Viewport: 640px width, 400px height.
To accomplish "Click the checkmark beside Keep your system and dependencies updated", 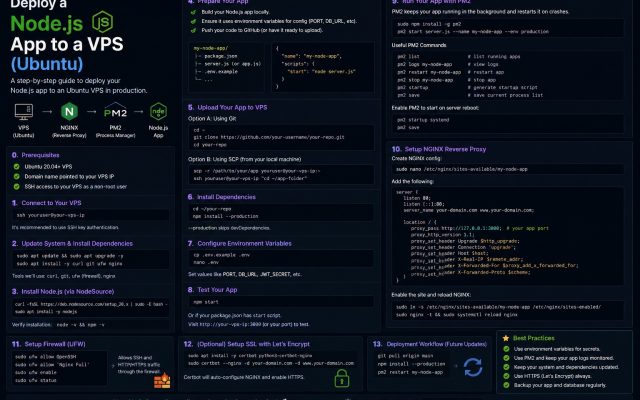I will (x=507, y=367).
